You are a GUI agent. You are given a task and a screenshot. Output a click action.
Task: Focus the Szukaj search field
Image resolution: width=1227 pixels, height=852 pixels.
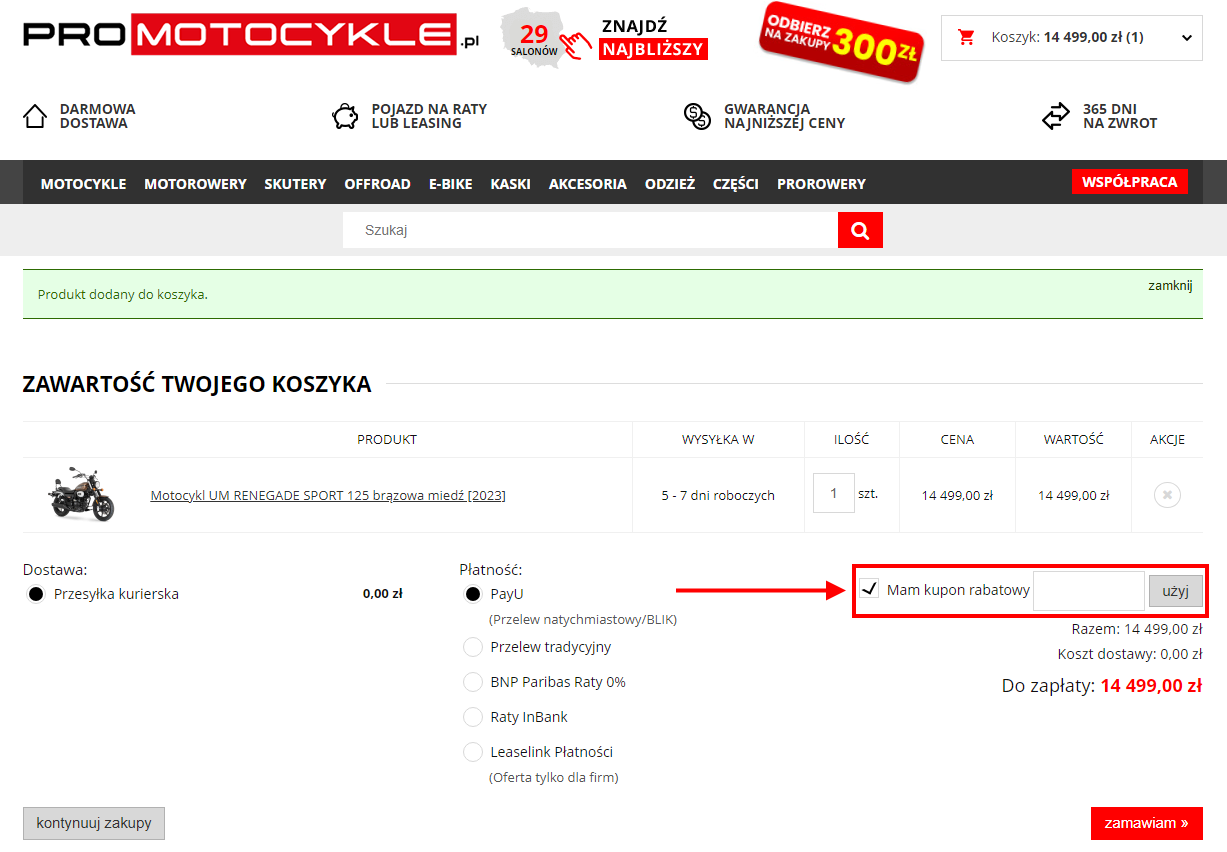pos(590,230)
